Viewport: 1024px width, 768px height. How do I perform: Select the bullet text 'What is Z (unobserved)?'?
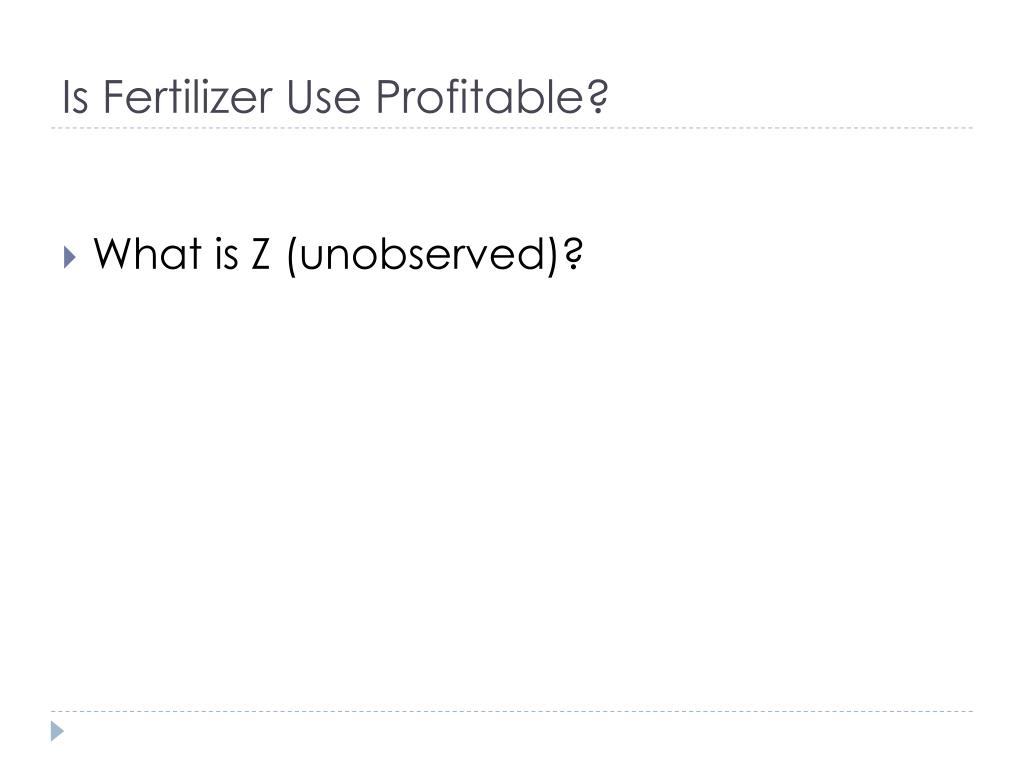338,255
